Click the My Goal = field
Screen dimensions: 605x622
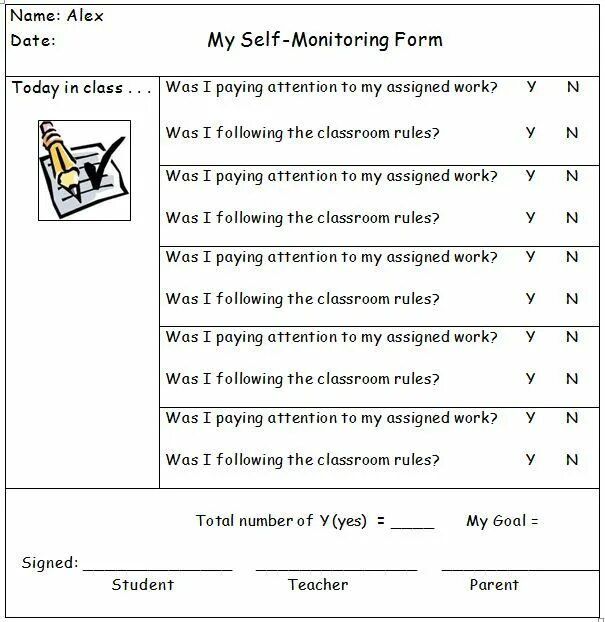click(502, 520)
